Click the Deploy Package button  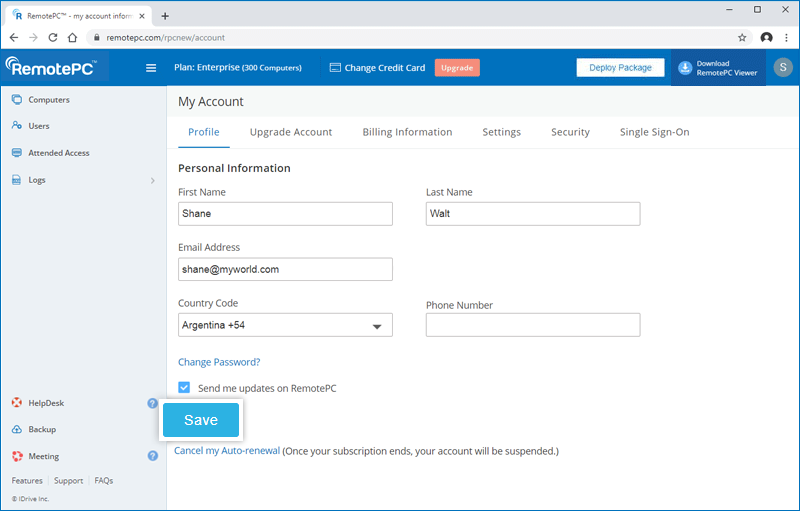620,67
